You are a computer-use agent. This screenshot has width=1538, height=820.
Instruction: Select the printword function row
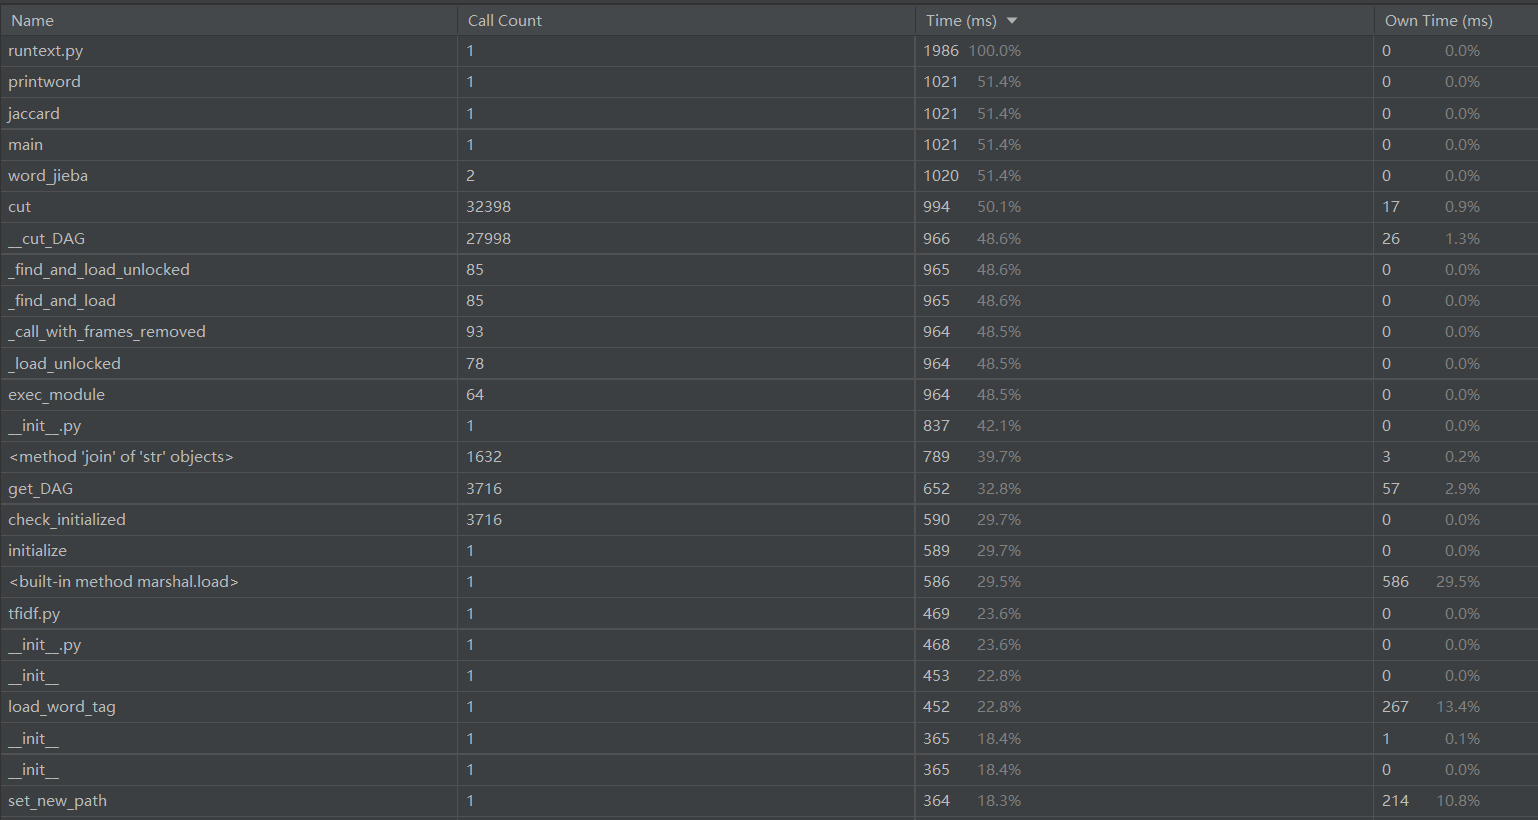(45, 82)
